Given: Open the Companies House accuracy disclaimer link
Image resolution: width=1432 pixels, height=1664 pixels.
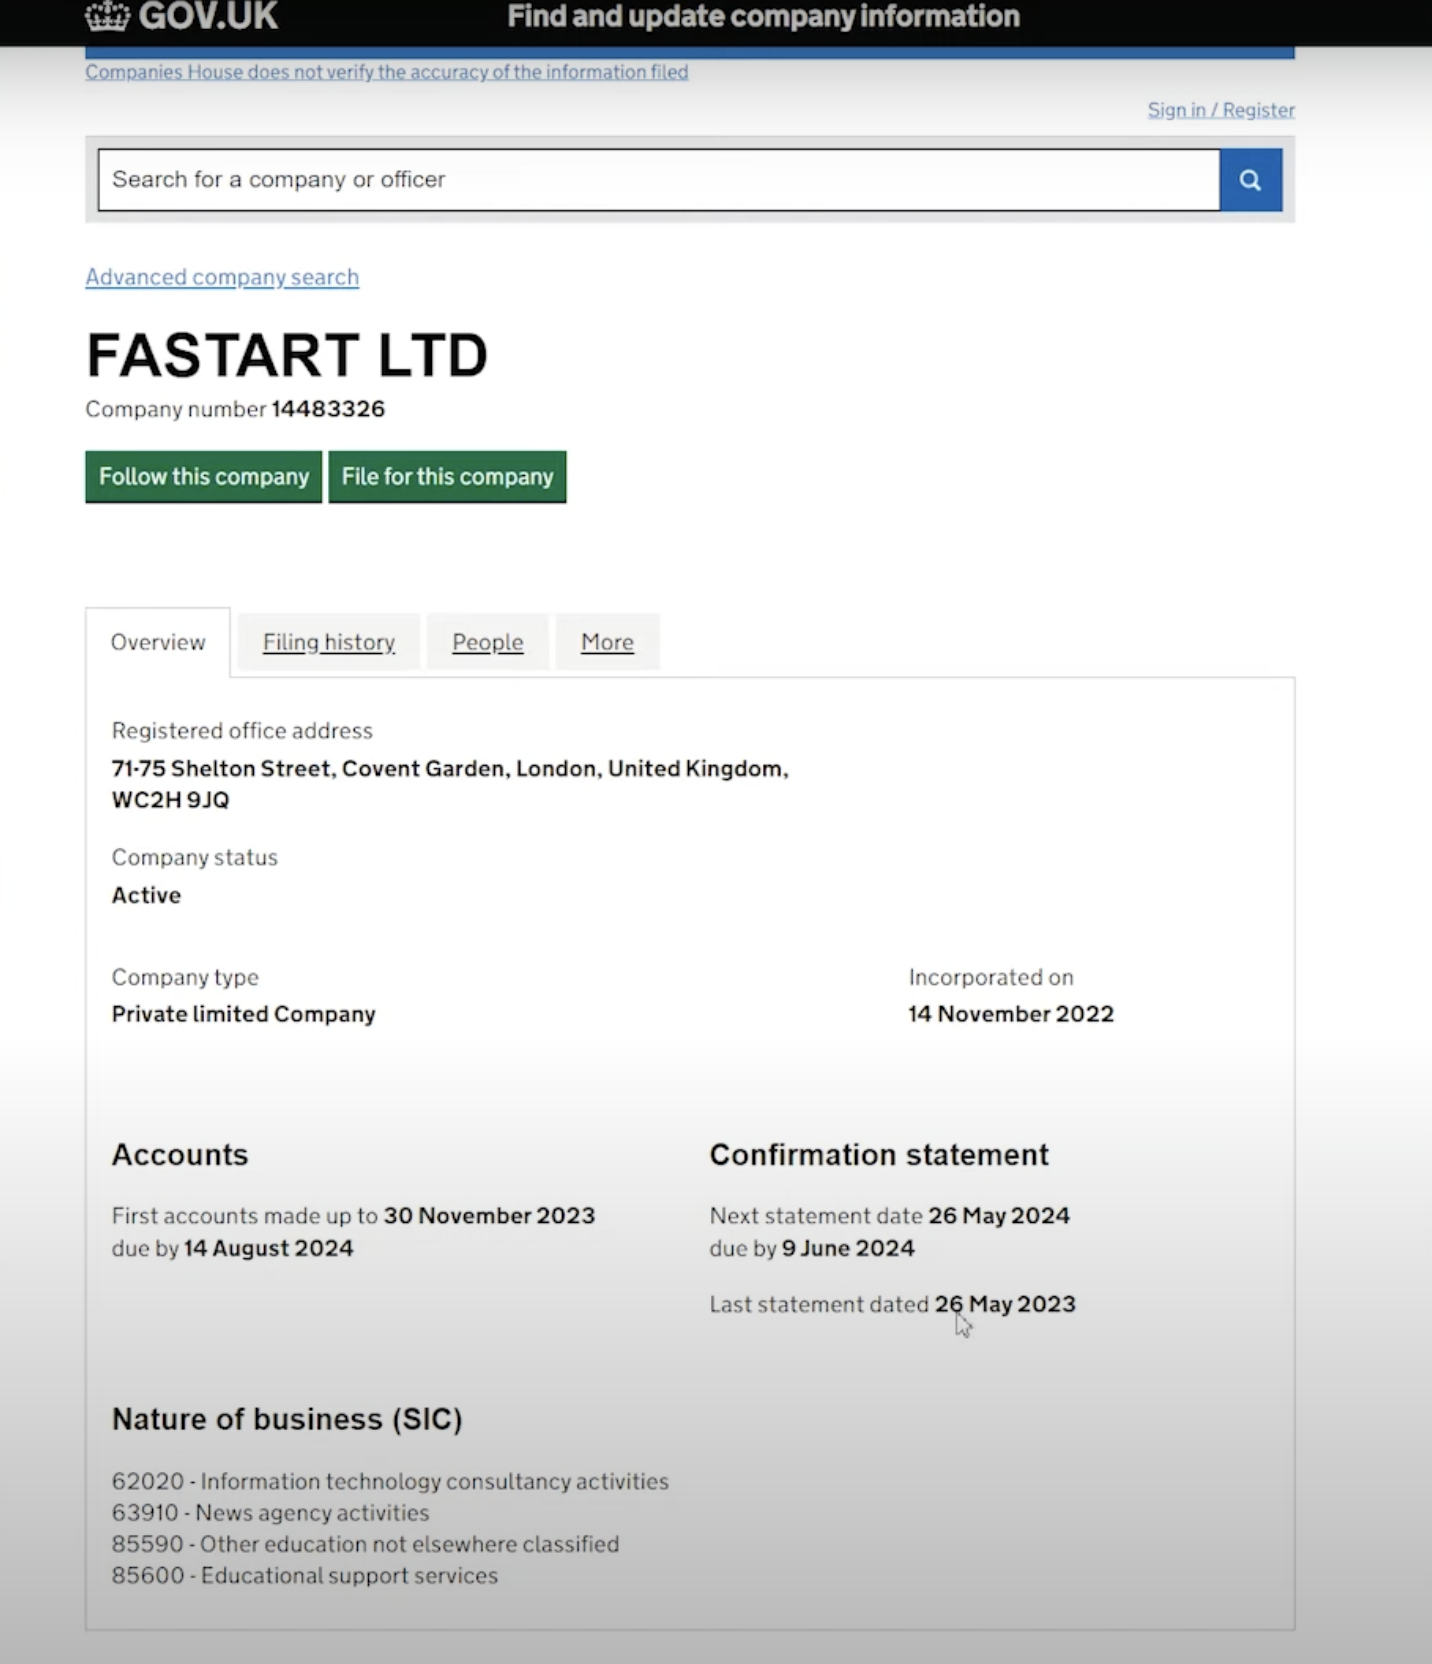Looking at the screenshot, I should click(386, 72).
